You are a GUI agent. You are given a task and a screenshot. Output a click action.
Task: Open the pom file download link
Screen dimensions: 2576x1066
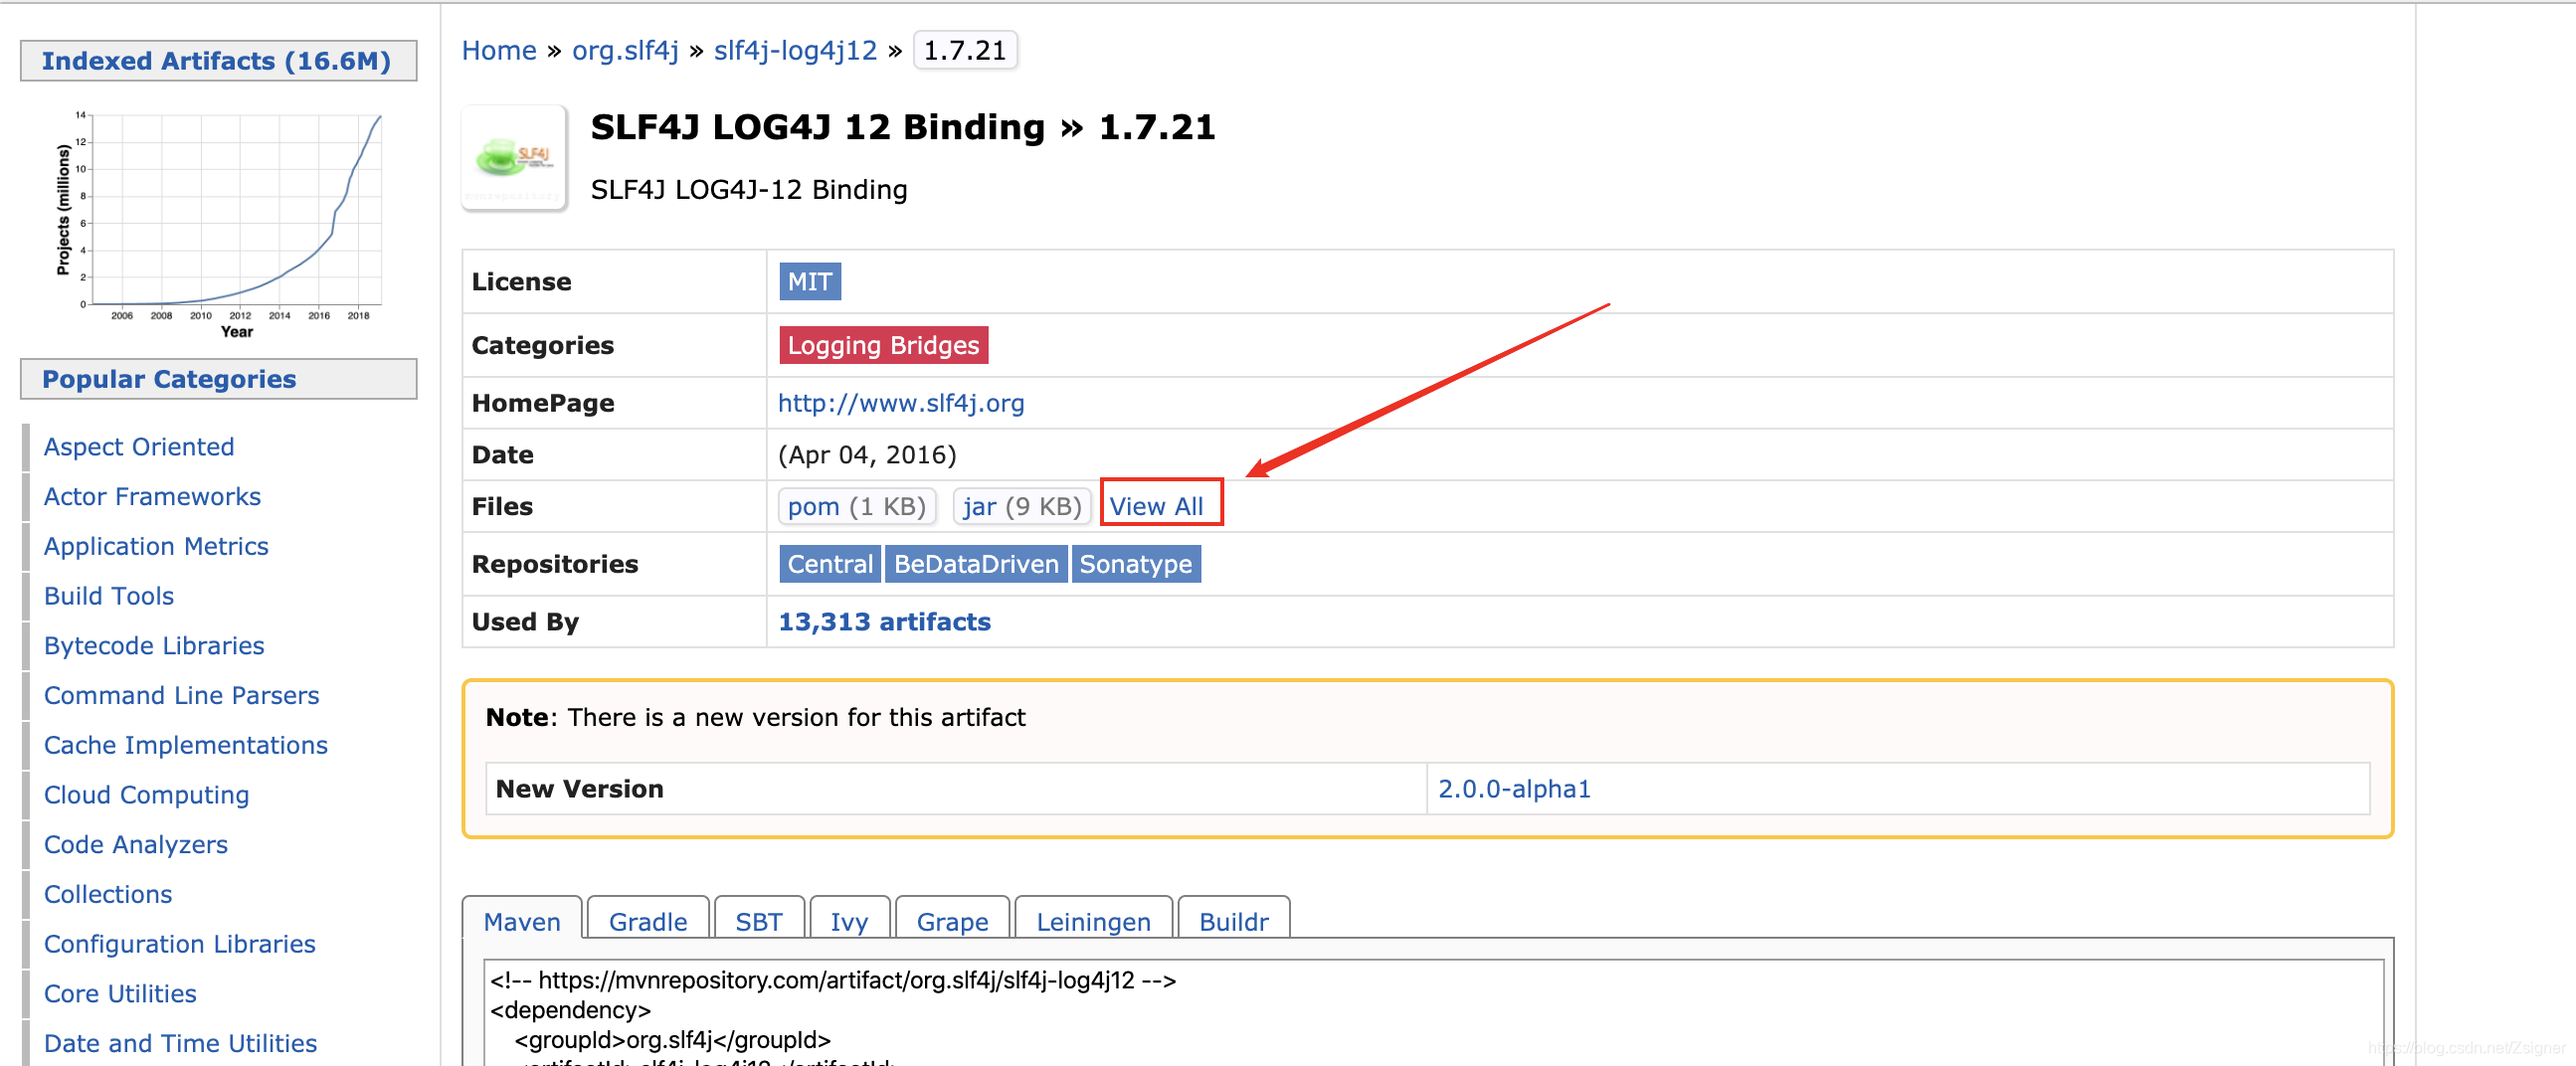click(x=813, y=506)
